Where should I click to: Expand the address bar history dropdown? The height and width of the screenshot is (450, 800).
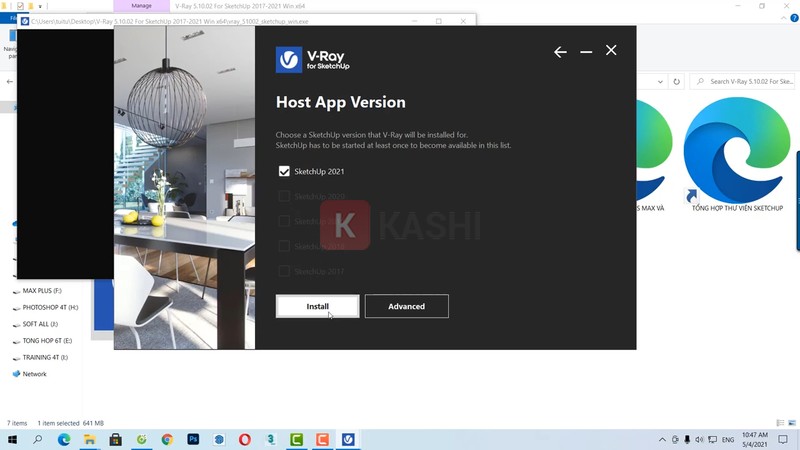tap(660, 82)
